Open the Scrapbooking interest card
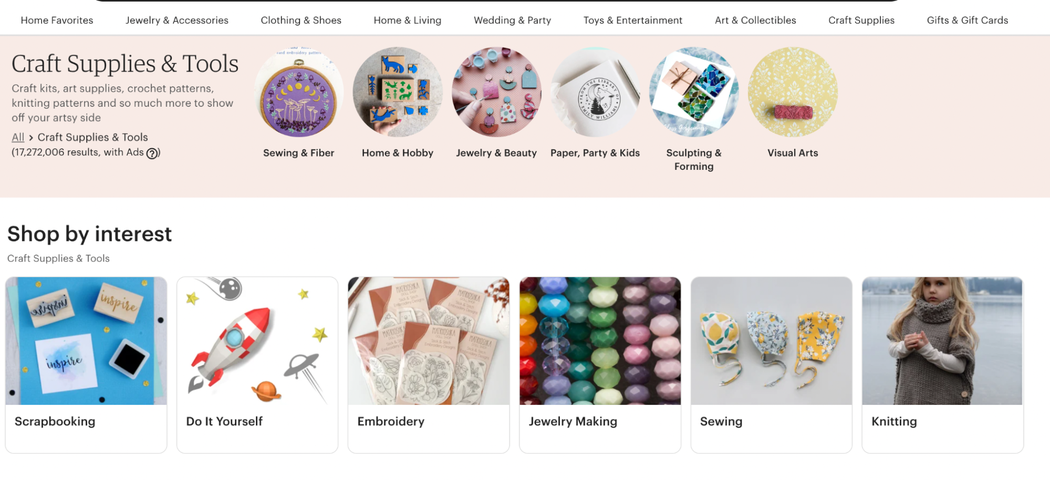This screenshot has height=480, width=1050. [86, 365]
